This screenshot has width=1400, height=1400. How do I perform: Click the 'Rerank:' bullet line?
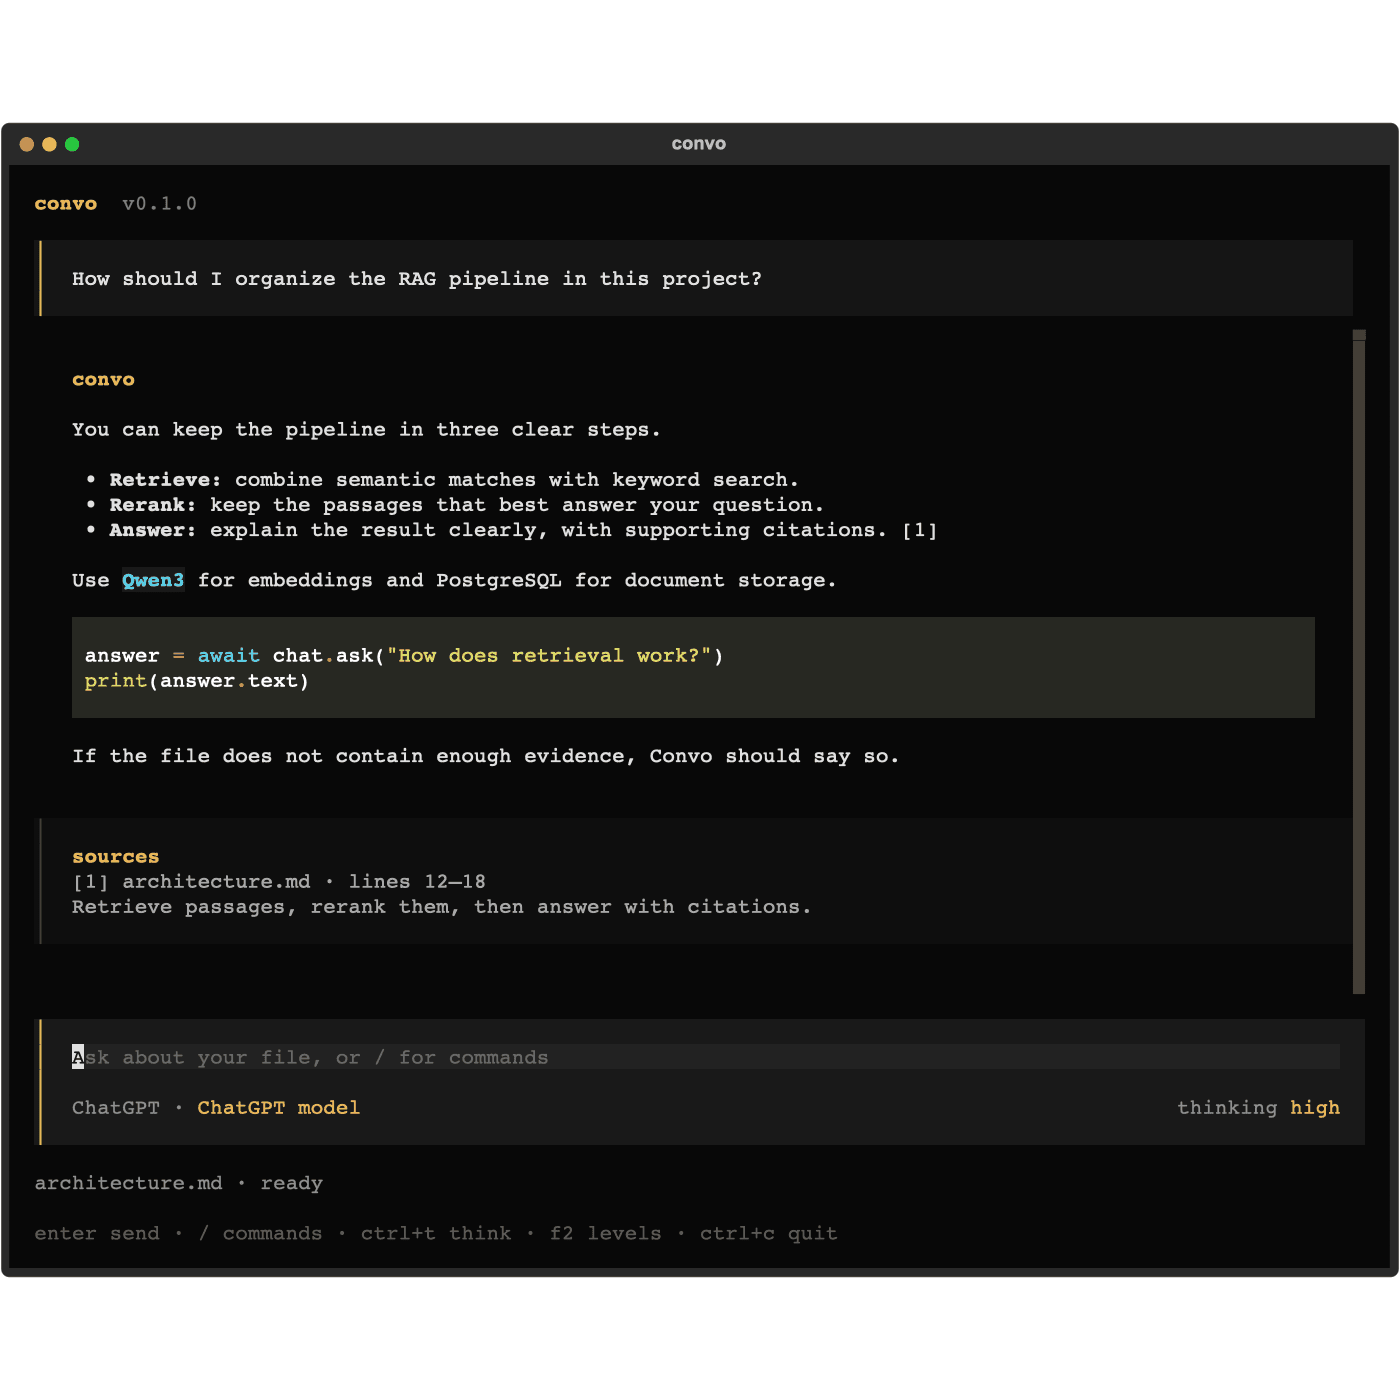(455, 505)
